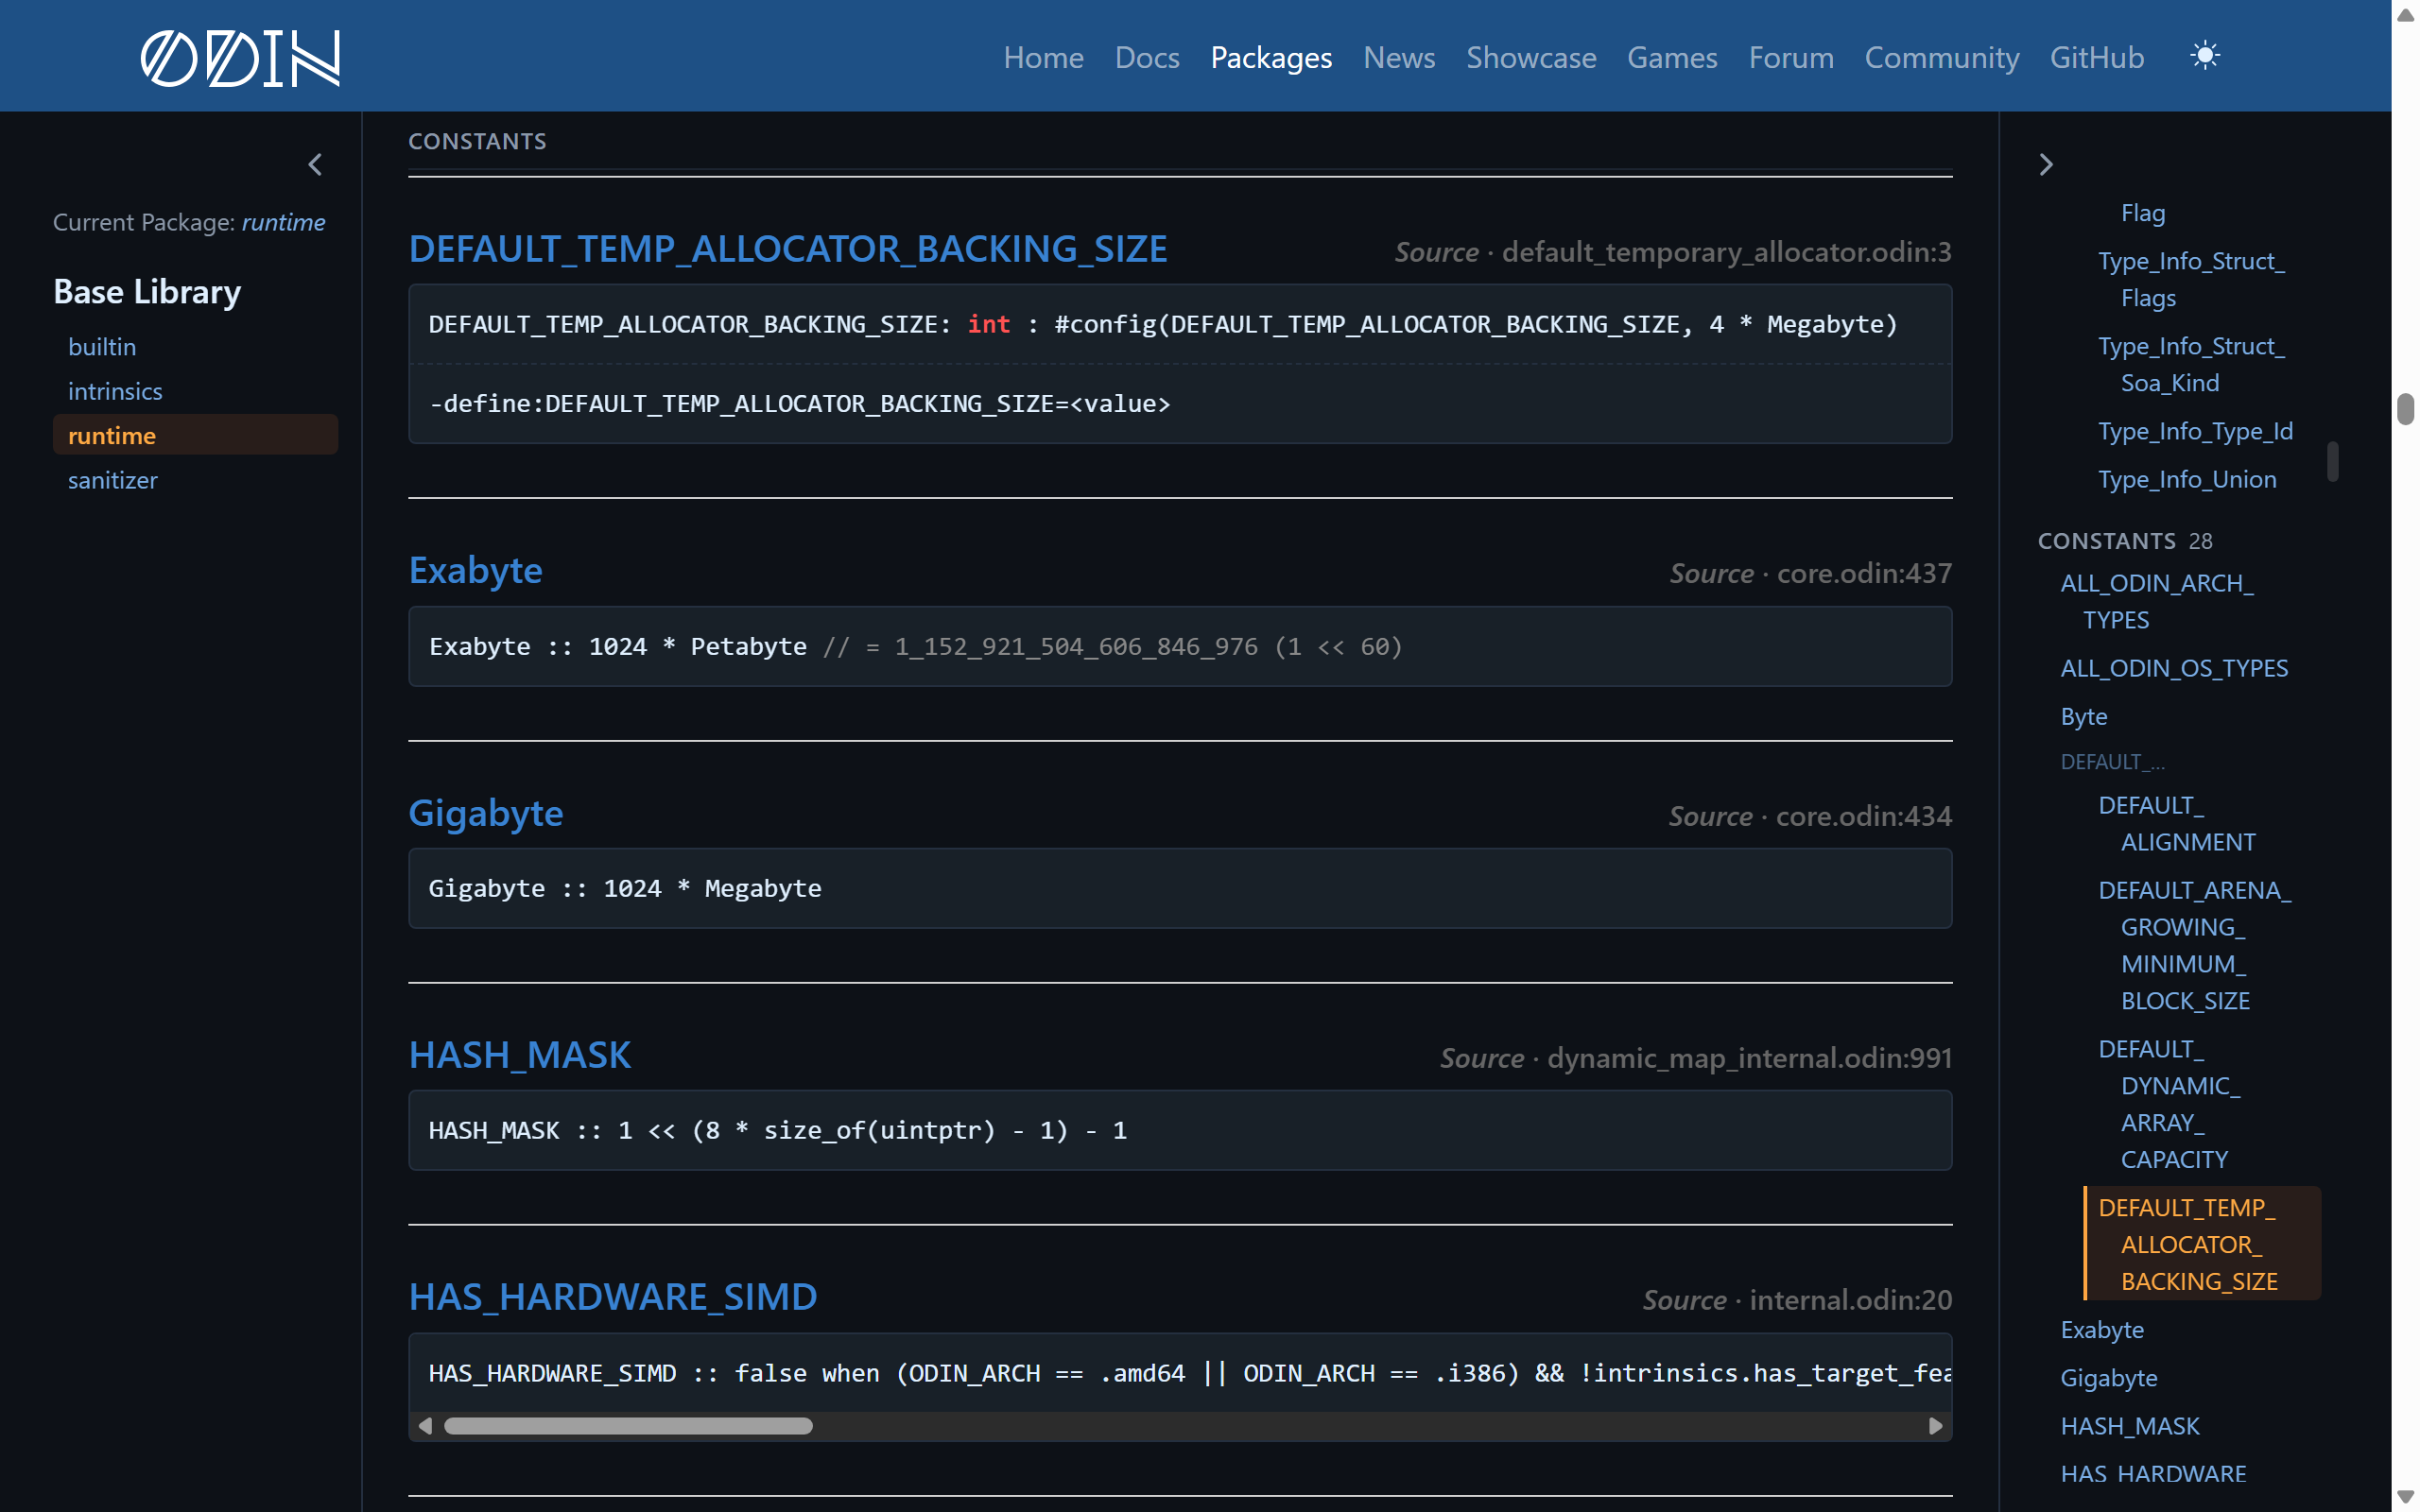The width and height of the screenshot is (2420, 1512).
Task: Go to the GitHub nav link
Action: 2096,57
